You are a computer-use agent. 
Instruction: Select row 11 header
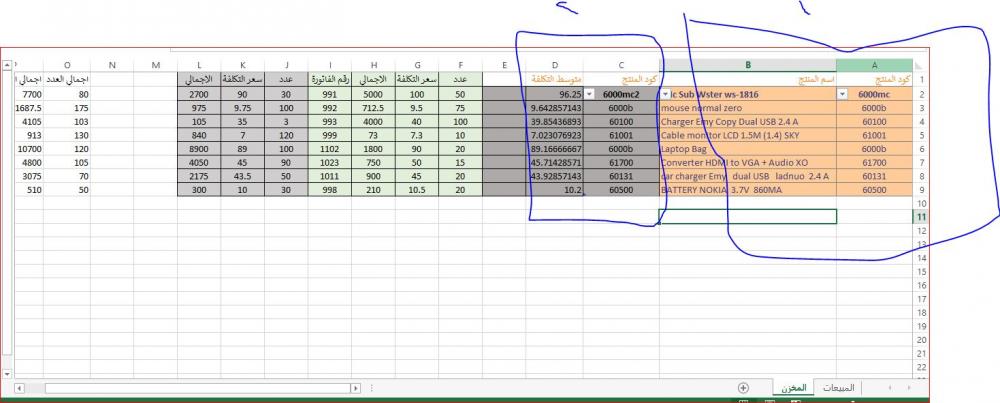pos(921,217)
